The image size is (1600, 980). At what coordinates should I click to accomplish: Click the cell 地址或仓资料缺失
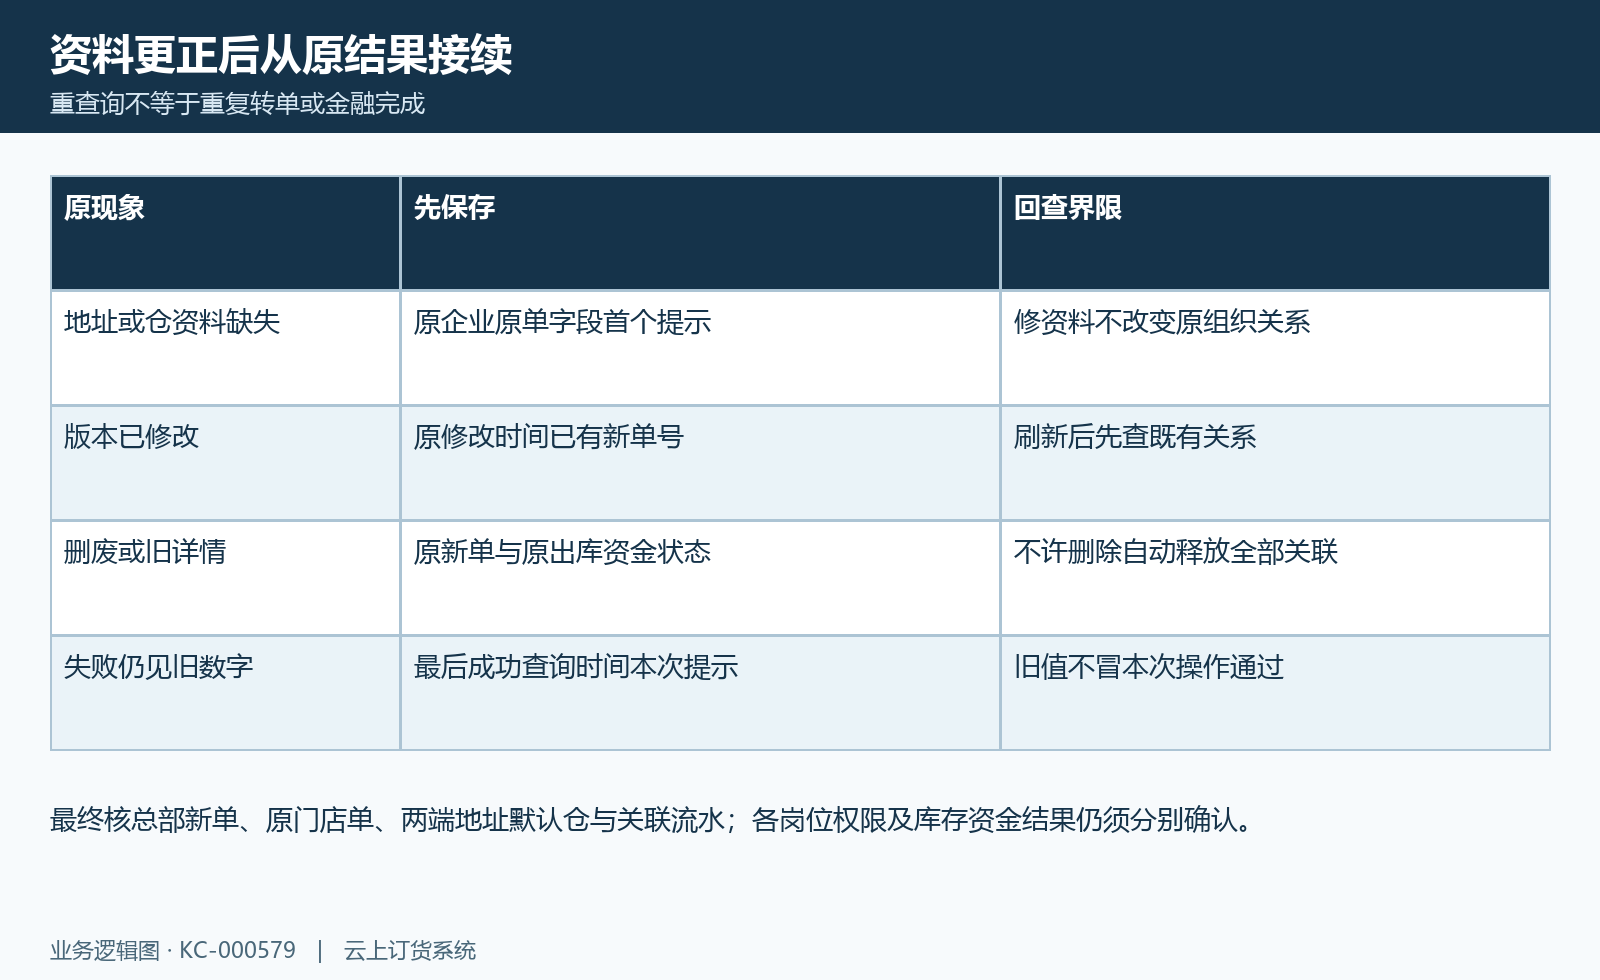point(226,348)
